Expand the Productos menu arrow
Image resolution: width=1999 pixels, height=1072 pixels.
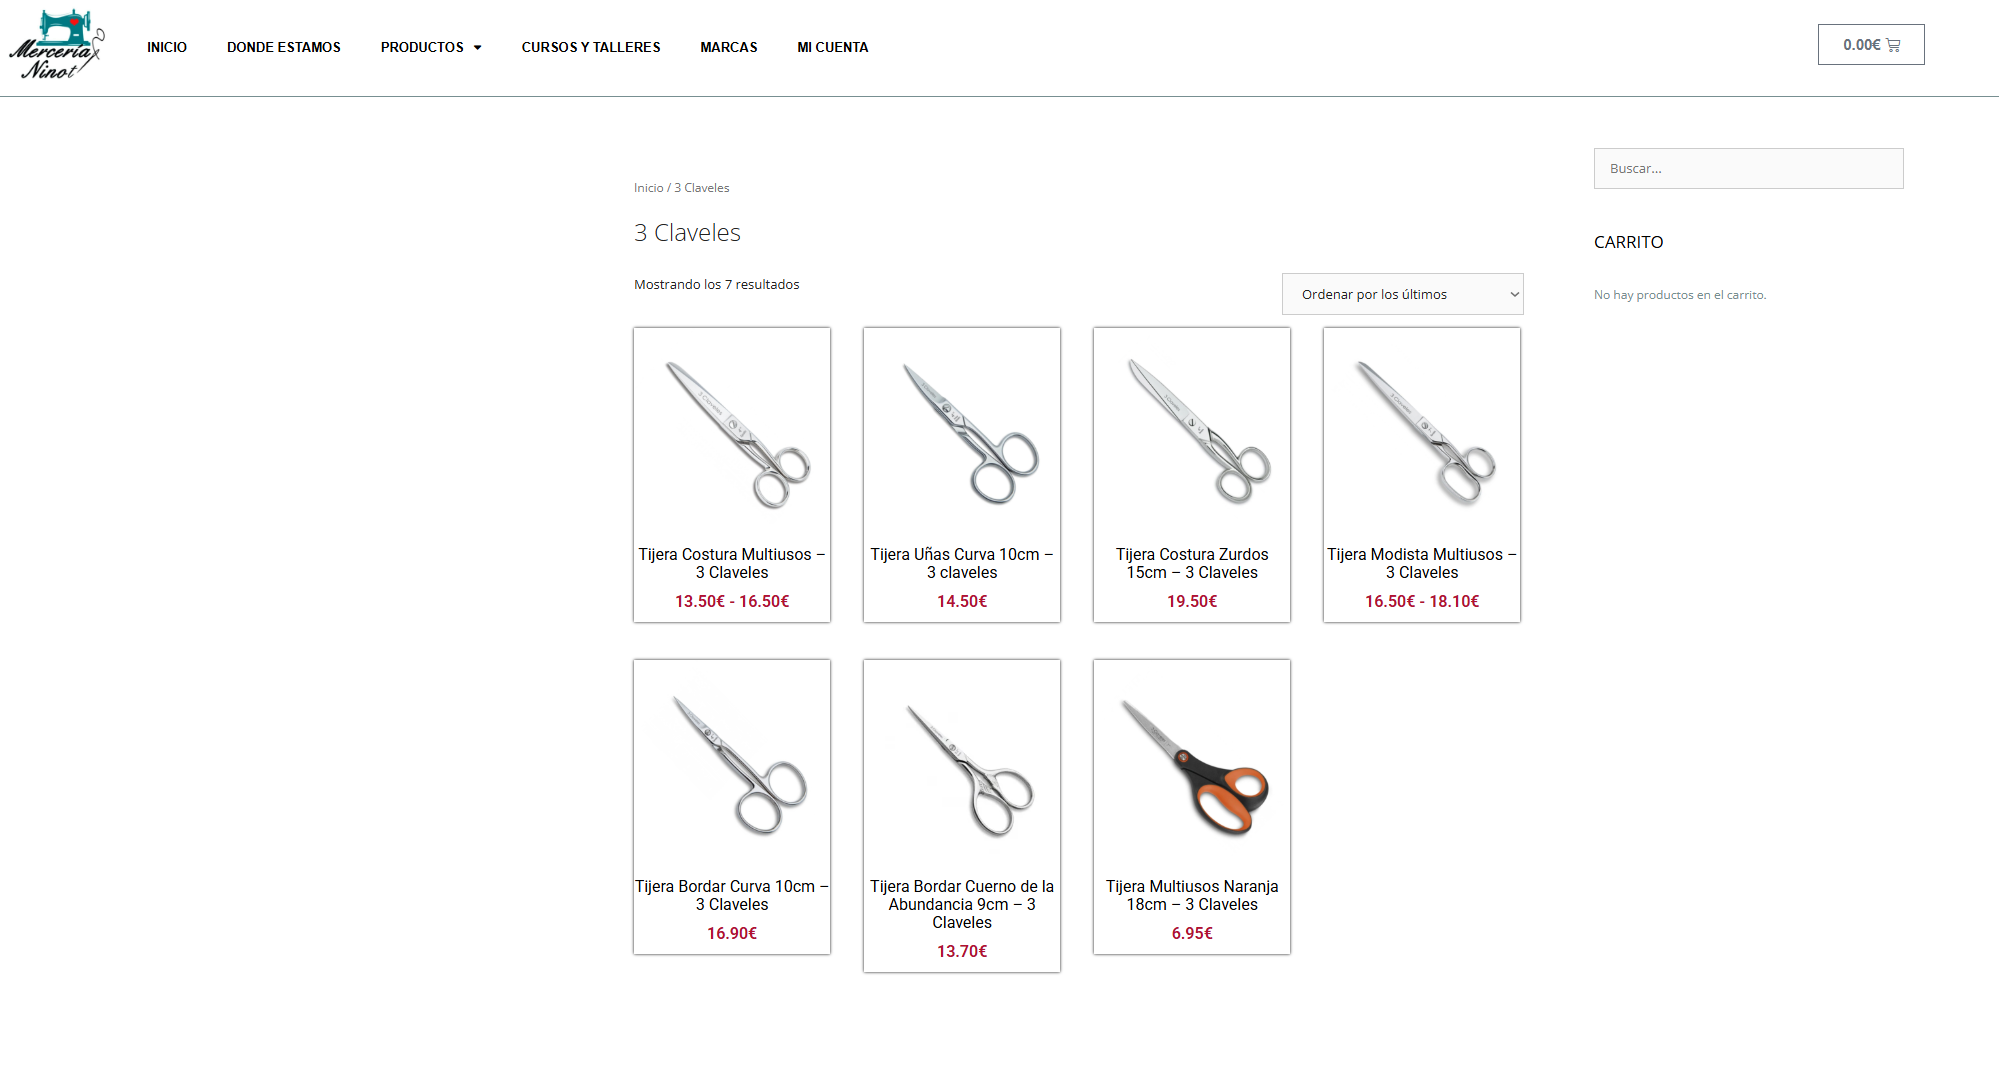(477, 47)
